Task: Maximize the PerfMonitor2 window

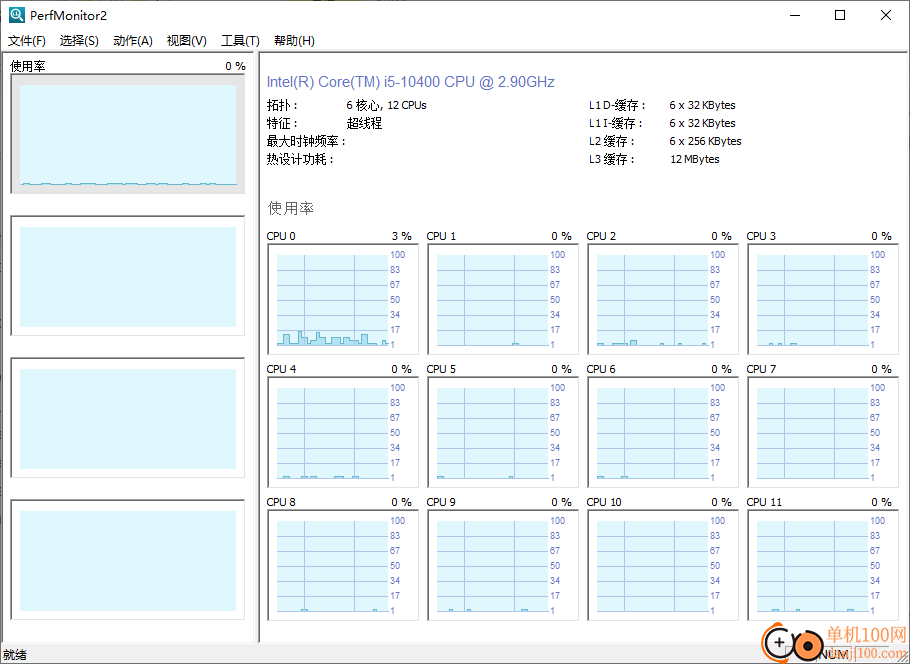Action: [x=840, y=15]
